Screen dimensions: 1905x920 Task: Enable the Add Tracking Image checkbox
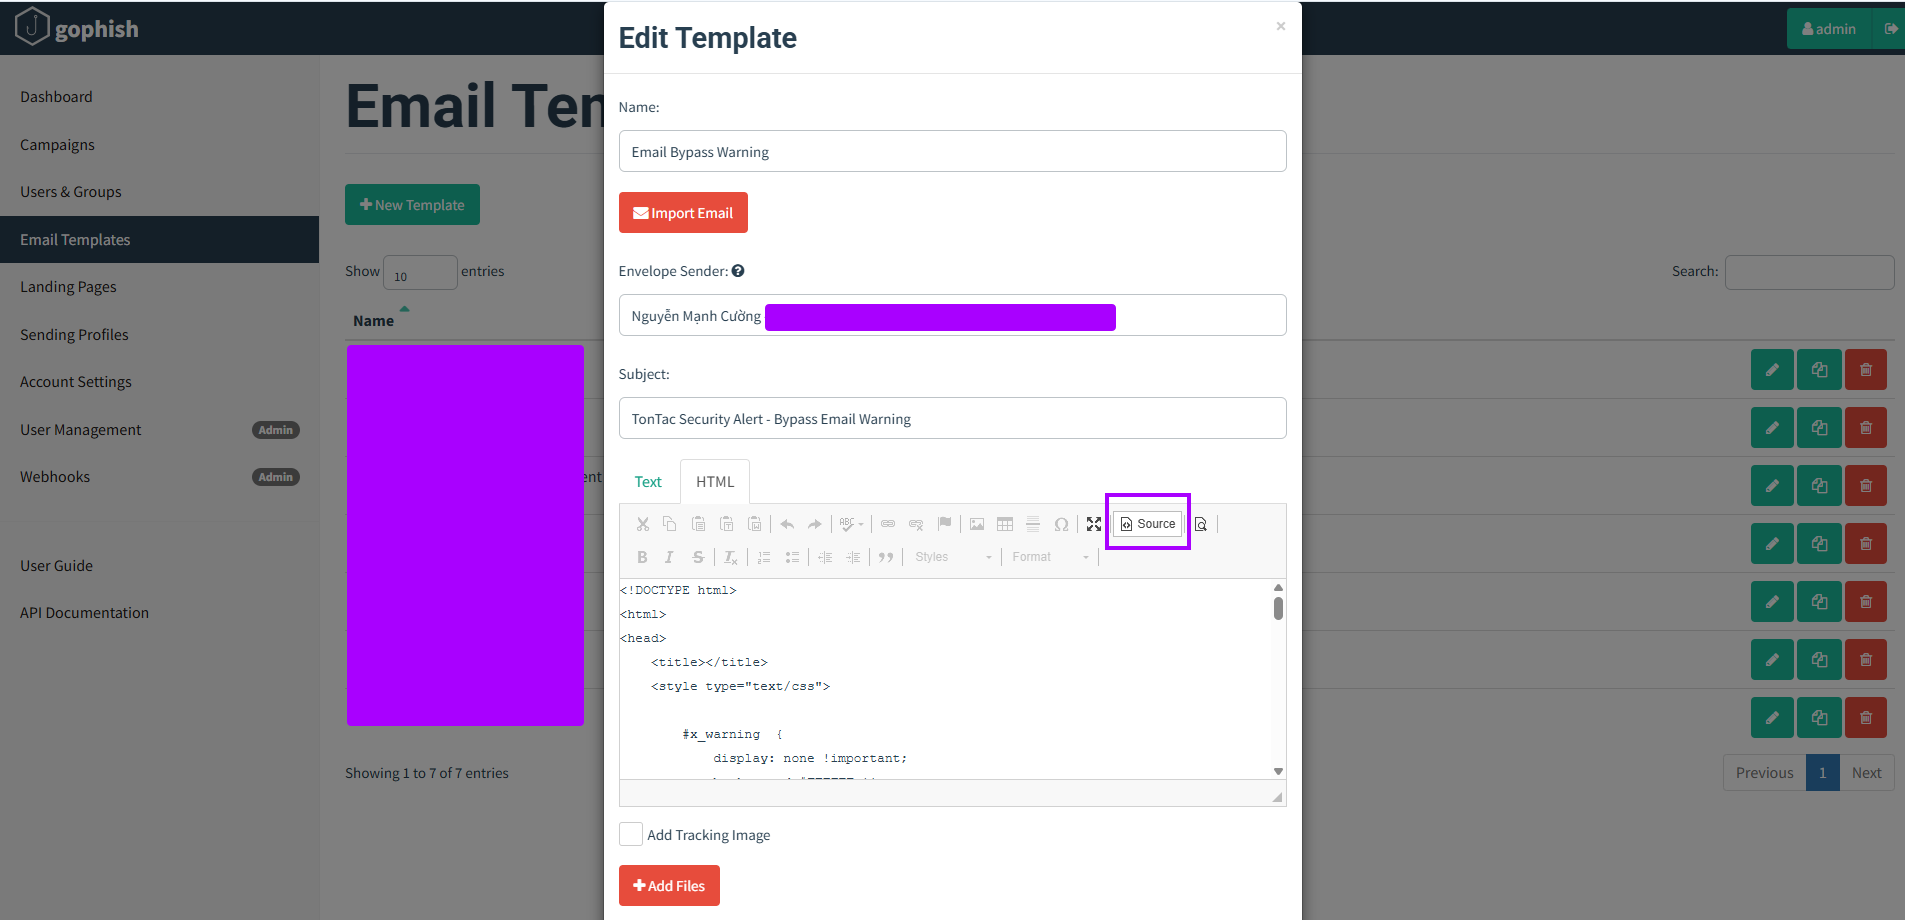pyautogui.click(x=631, y=834)
